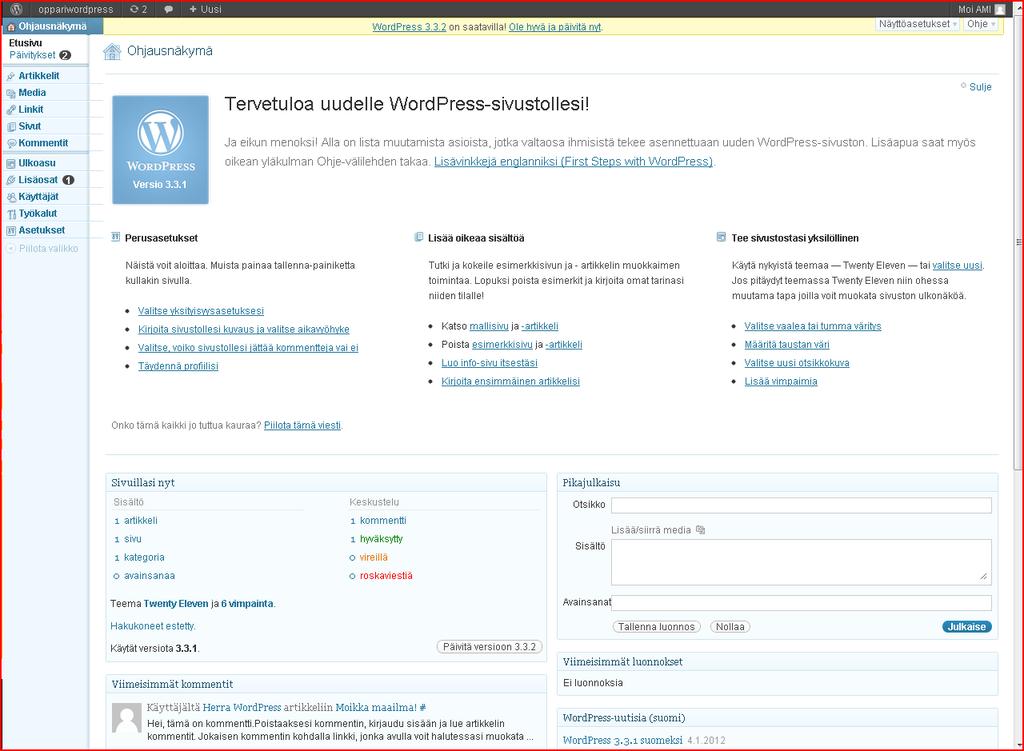
Task: Collapse the menu with Piilota valikko
Action: click(42, 249)
